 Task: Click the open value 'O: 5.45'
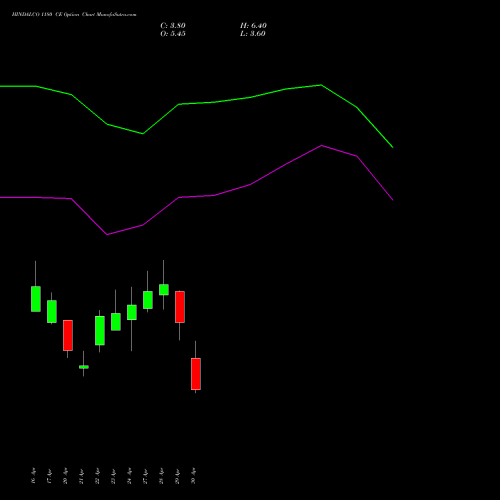pos(173,34)
